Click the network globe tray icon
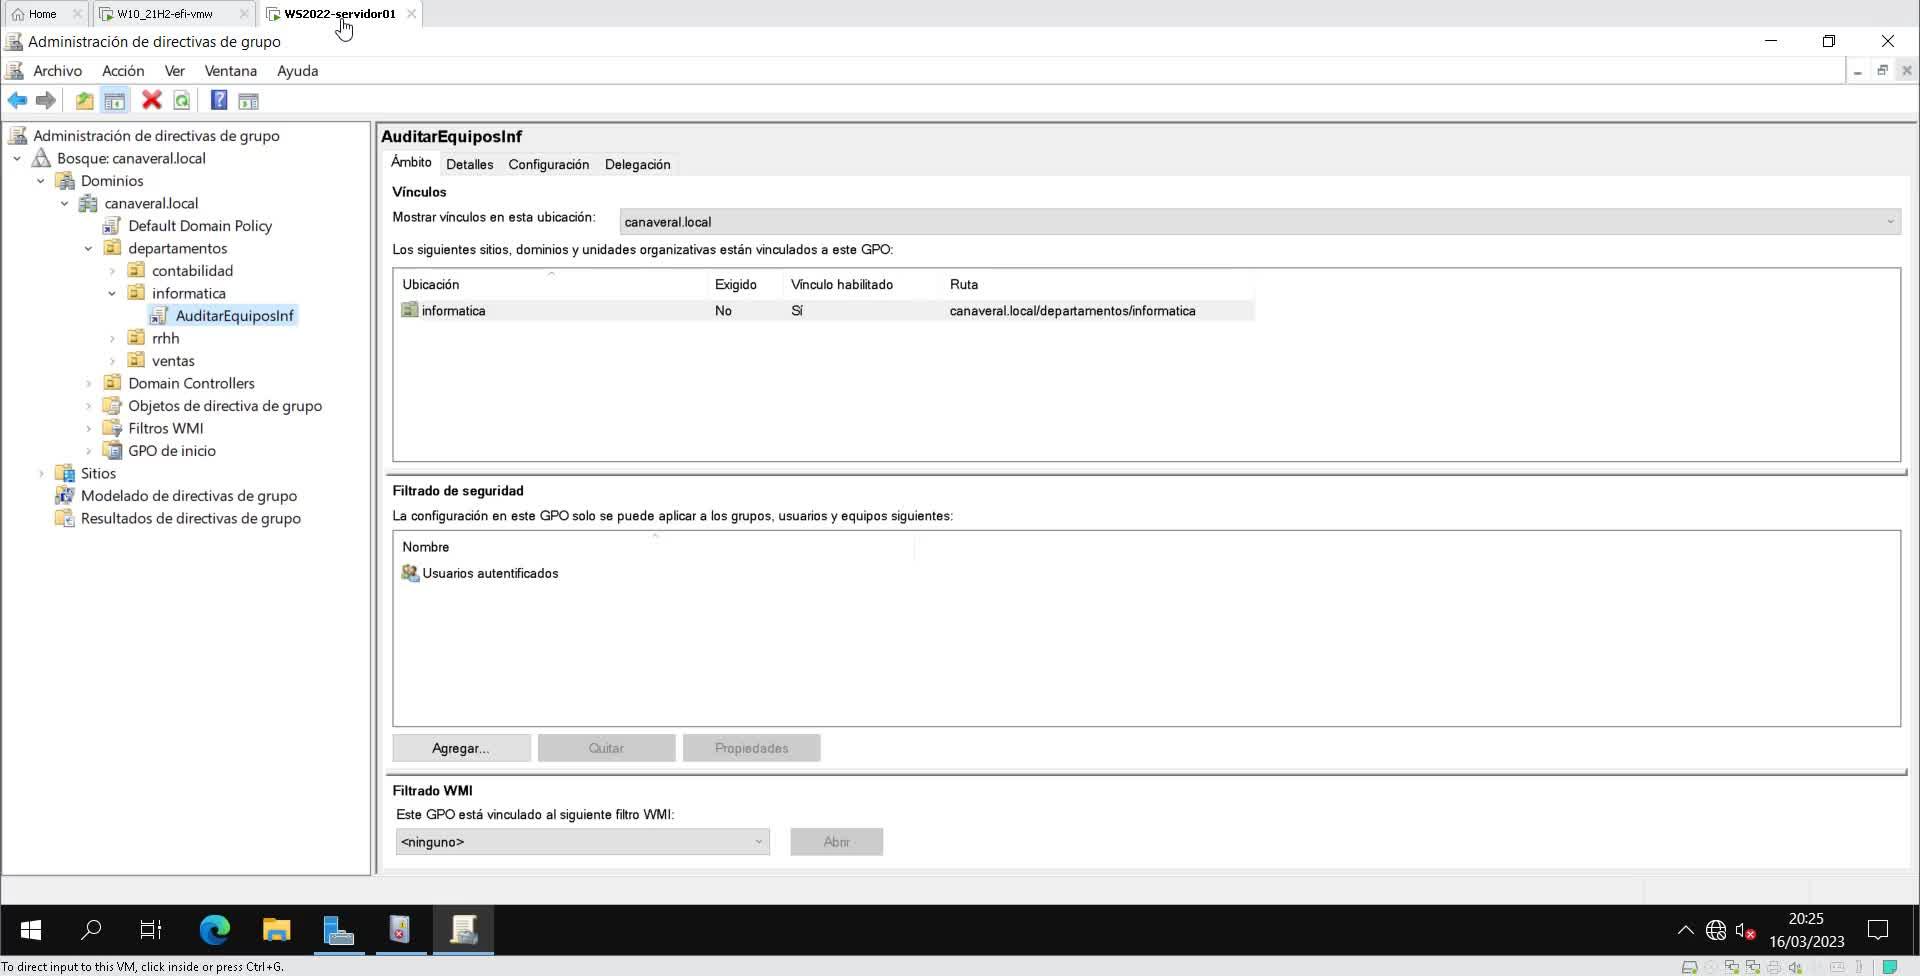The width and height of the screenshot is (1920, 976). [1716, 931]
